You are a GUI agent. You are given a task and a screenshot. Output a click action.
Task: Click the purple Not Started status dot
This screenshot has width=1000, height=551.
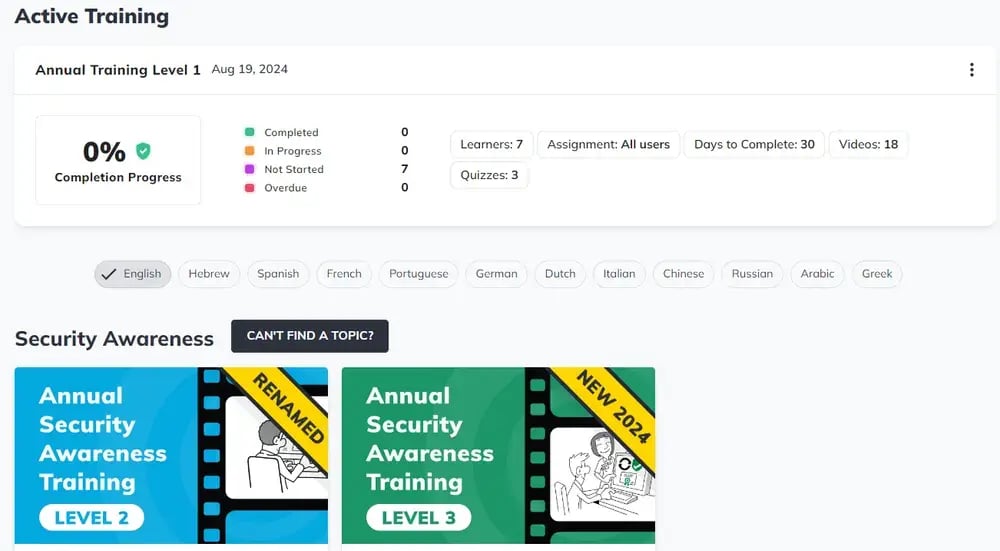(x=249, y=170)
